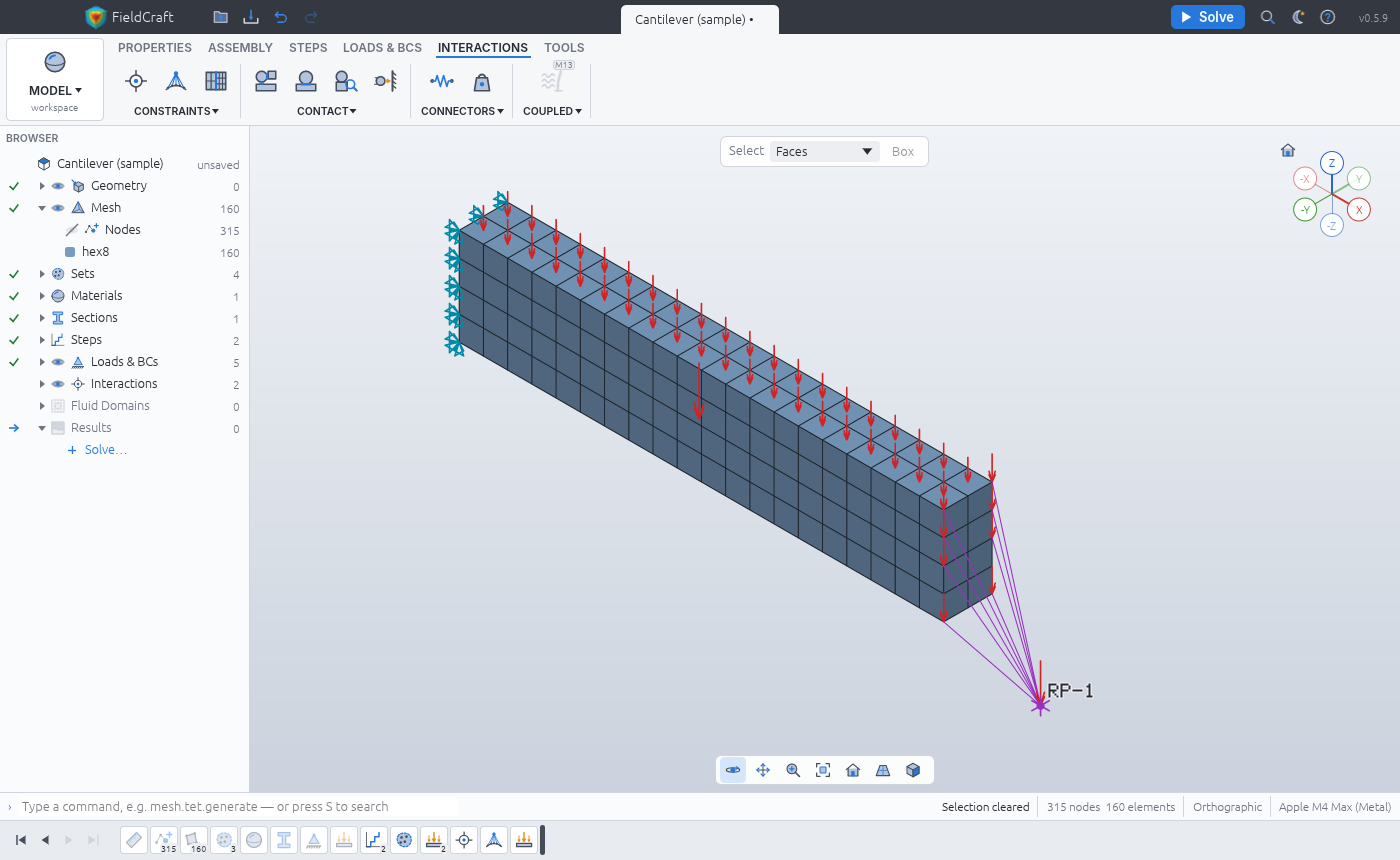Click the zoom tool in view toolbar
The image size is (1400, 860).
793,770
